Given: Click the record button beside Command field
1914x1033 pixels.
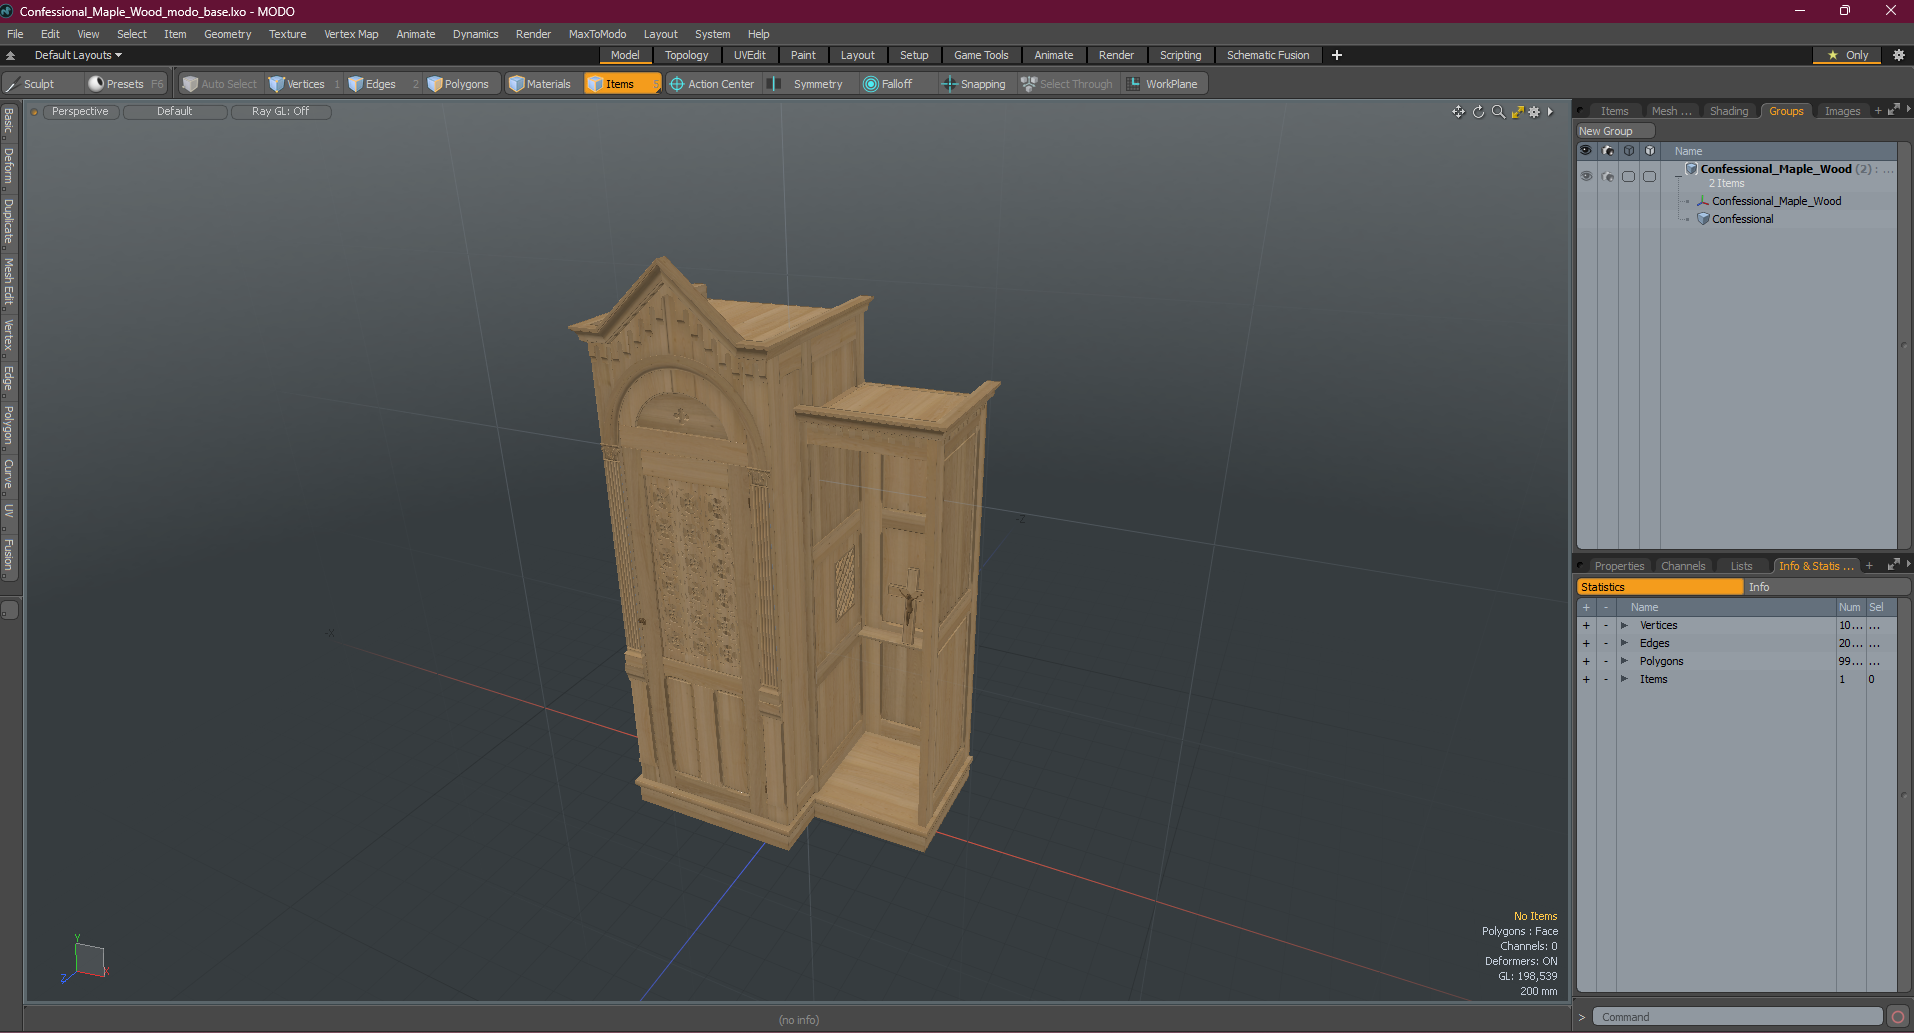Looking at the screenshot, I should (1898, 1017).
